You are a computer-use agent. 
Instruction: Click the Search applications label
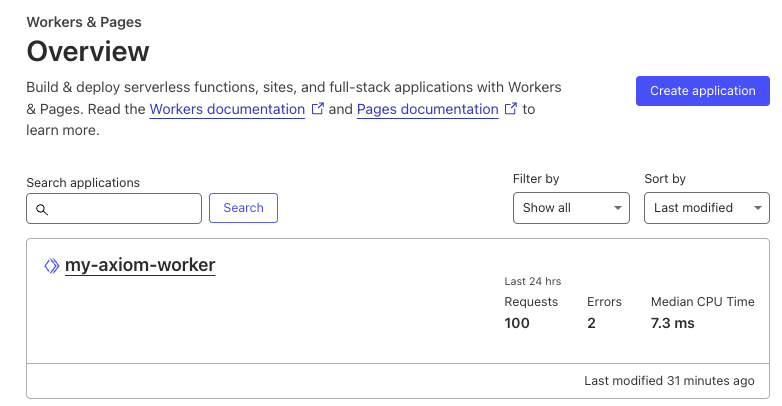coord(83,183)
